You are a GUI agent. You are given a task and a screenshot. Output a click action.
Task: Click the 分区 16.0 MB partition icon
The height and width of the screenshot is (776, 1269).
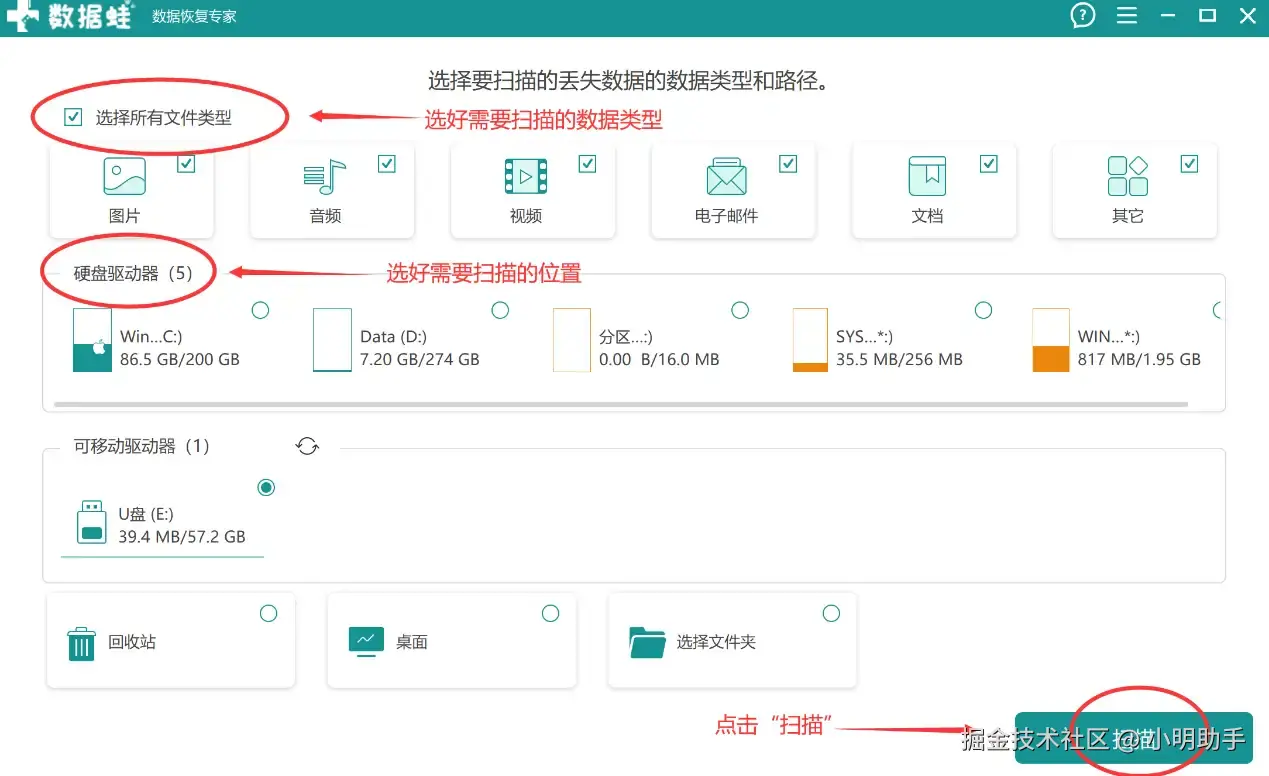pyautogui.click(x=572, y=340)
